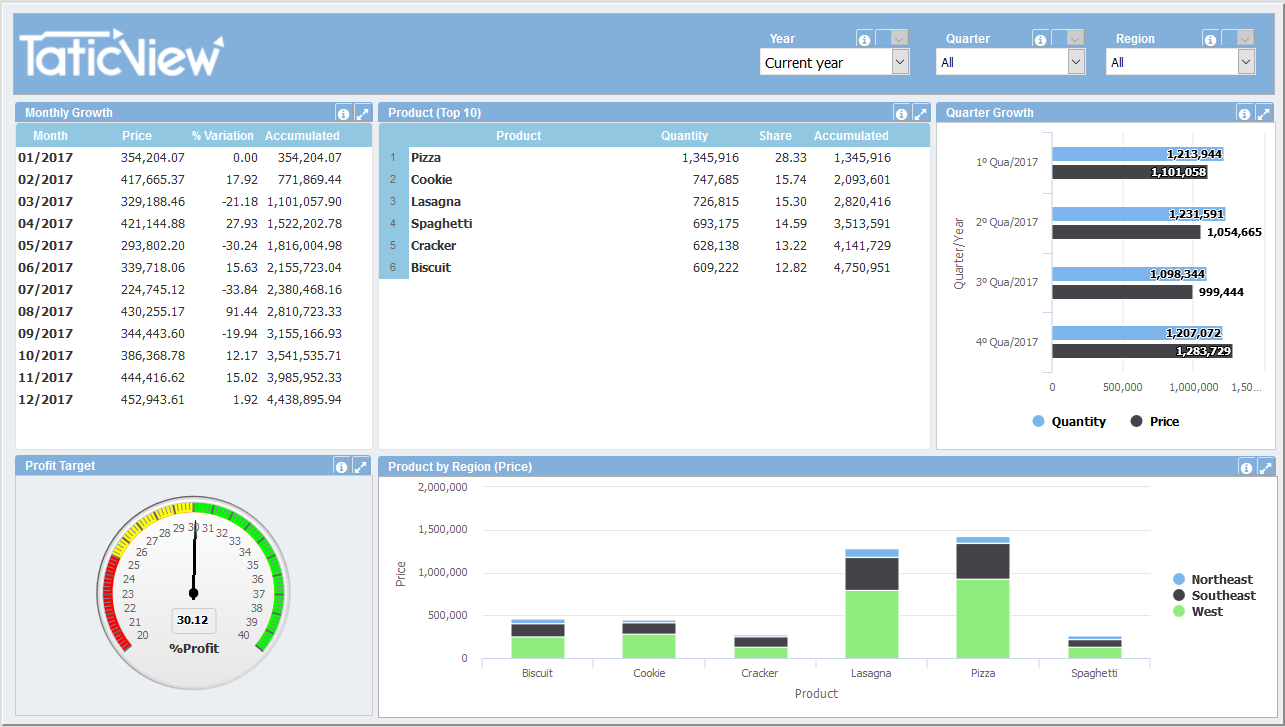This screenshot has height=727, width=1285.
Task: Click the Southeast legend color marker
Action: 1178,596
